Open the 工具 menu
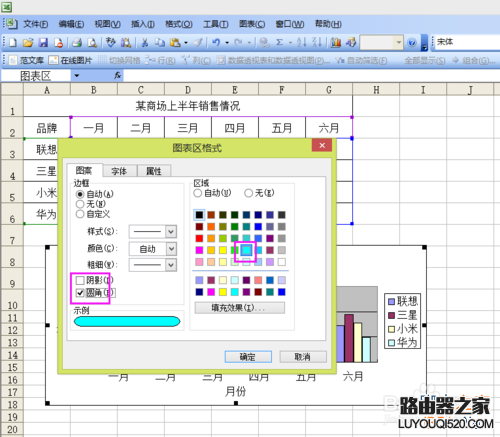The image size is (500, 437). click(216, 24)
